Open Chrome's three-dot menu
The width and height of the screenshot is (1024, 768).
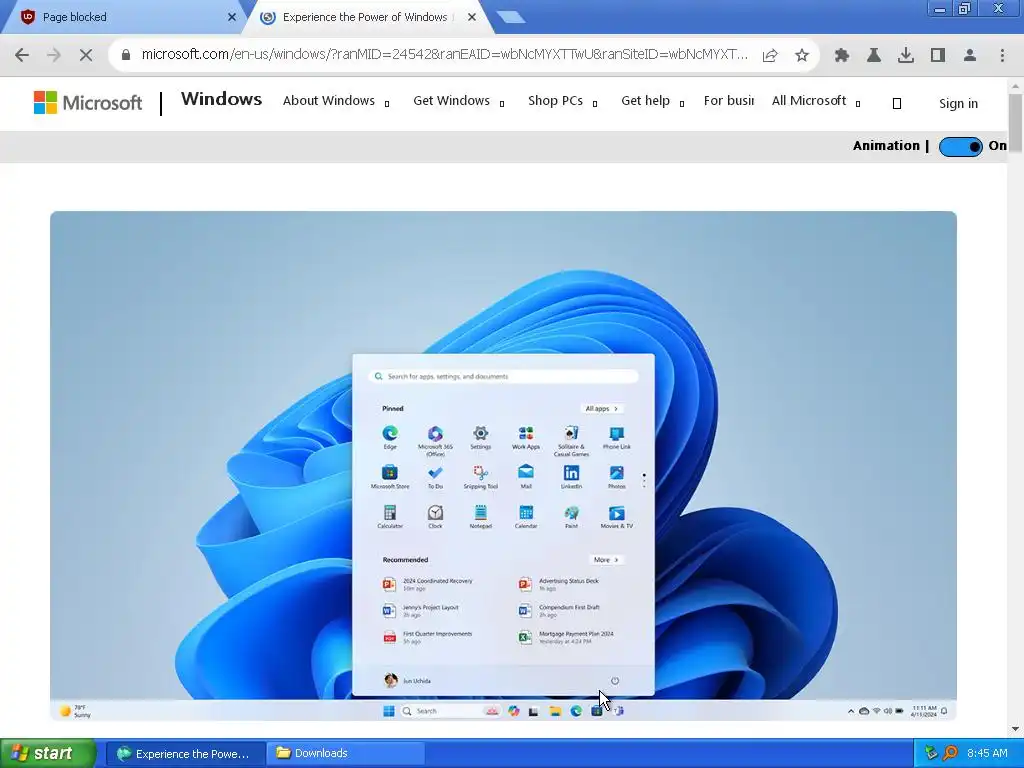coord(1002,56)
